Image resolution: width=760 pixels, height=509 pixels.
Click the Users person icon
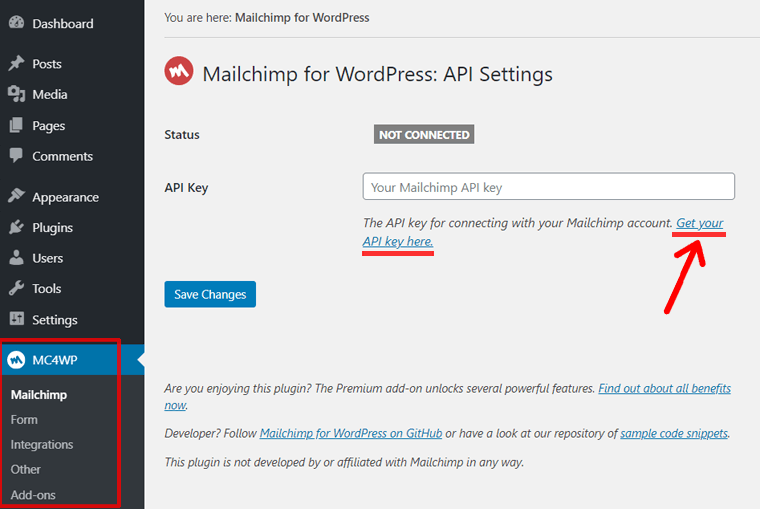click(16, 258)
